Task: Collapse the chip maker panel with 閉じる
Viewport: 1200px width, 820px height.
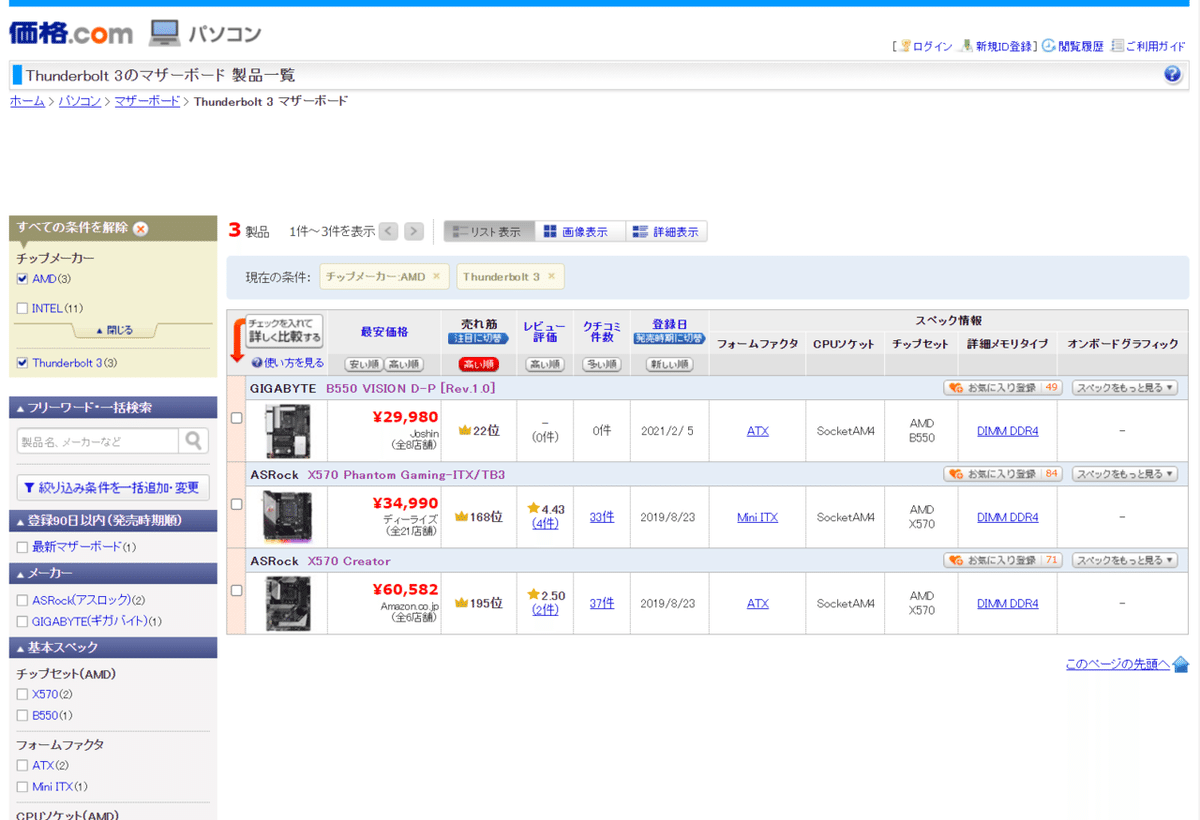Action: (113, 330)
